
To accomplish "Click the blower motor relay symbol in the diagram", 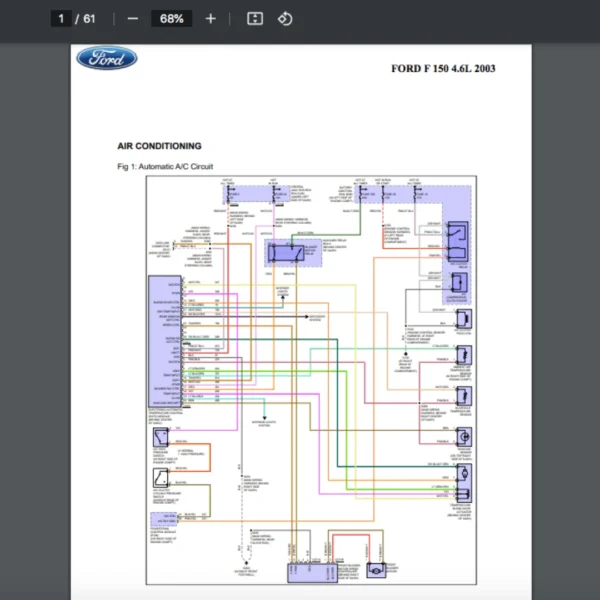I will click(289, 253).
